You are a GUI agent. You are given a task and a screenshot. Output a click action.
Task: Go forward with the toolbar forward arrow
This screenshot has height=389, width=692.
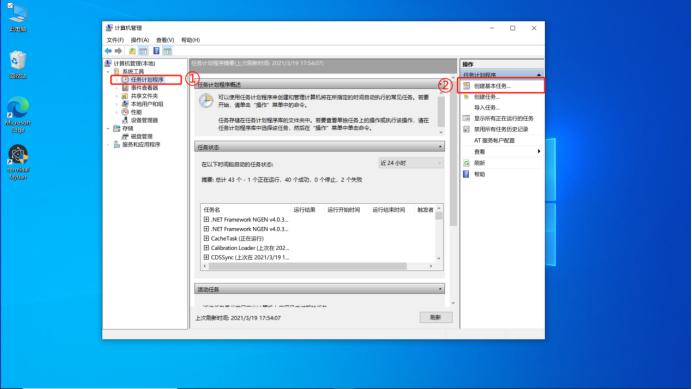[118, 51]
